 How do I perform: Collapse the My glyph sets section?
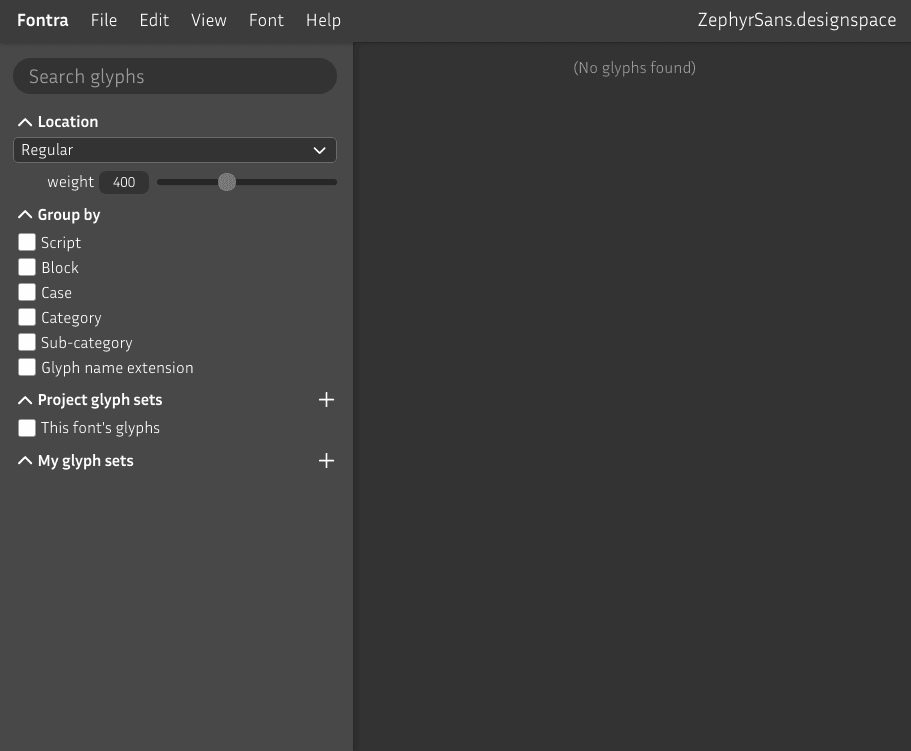(x=25, y=460)
